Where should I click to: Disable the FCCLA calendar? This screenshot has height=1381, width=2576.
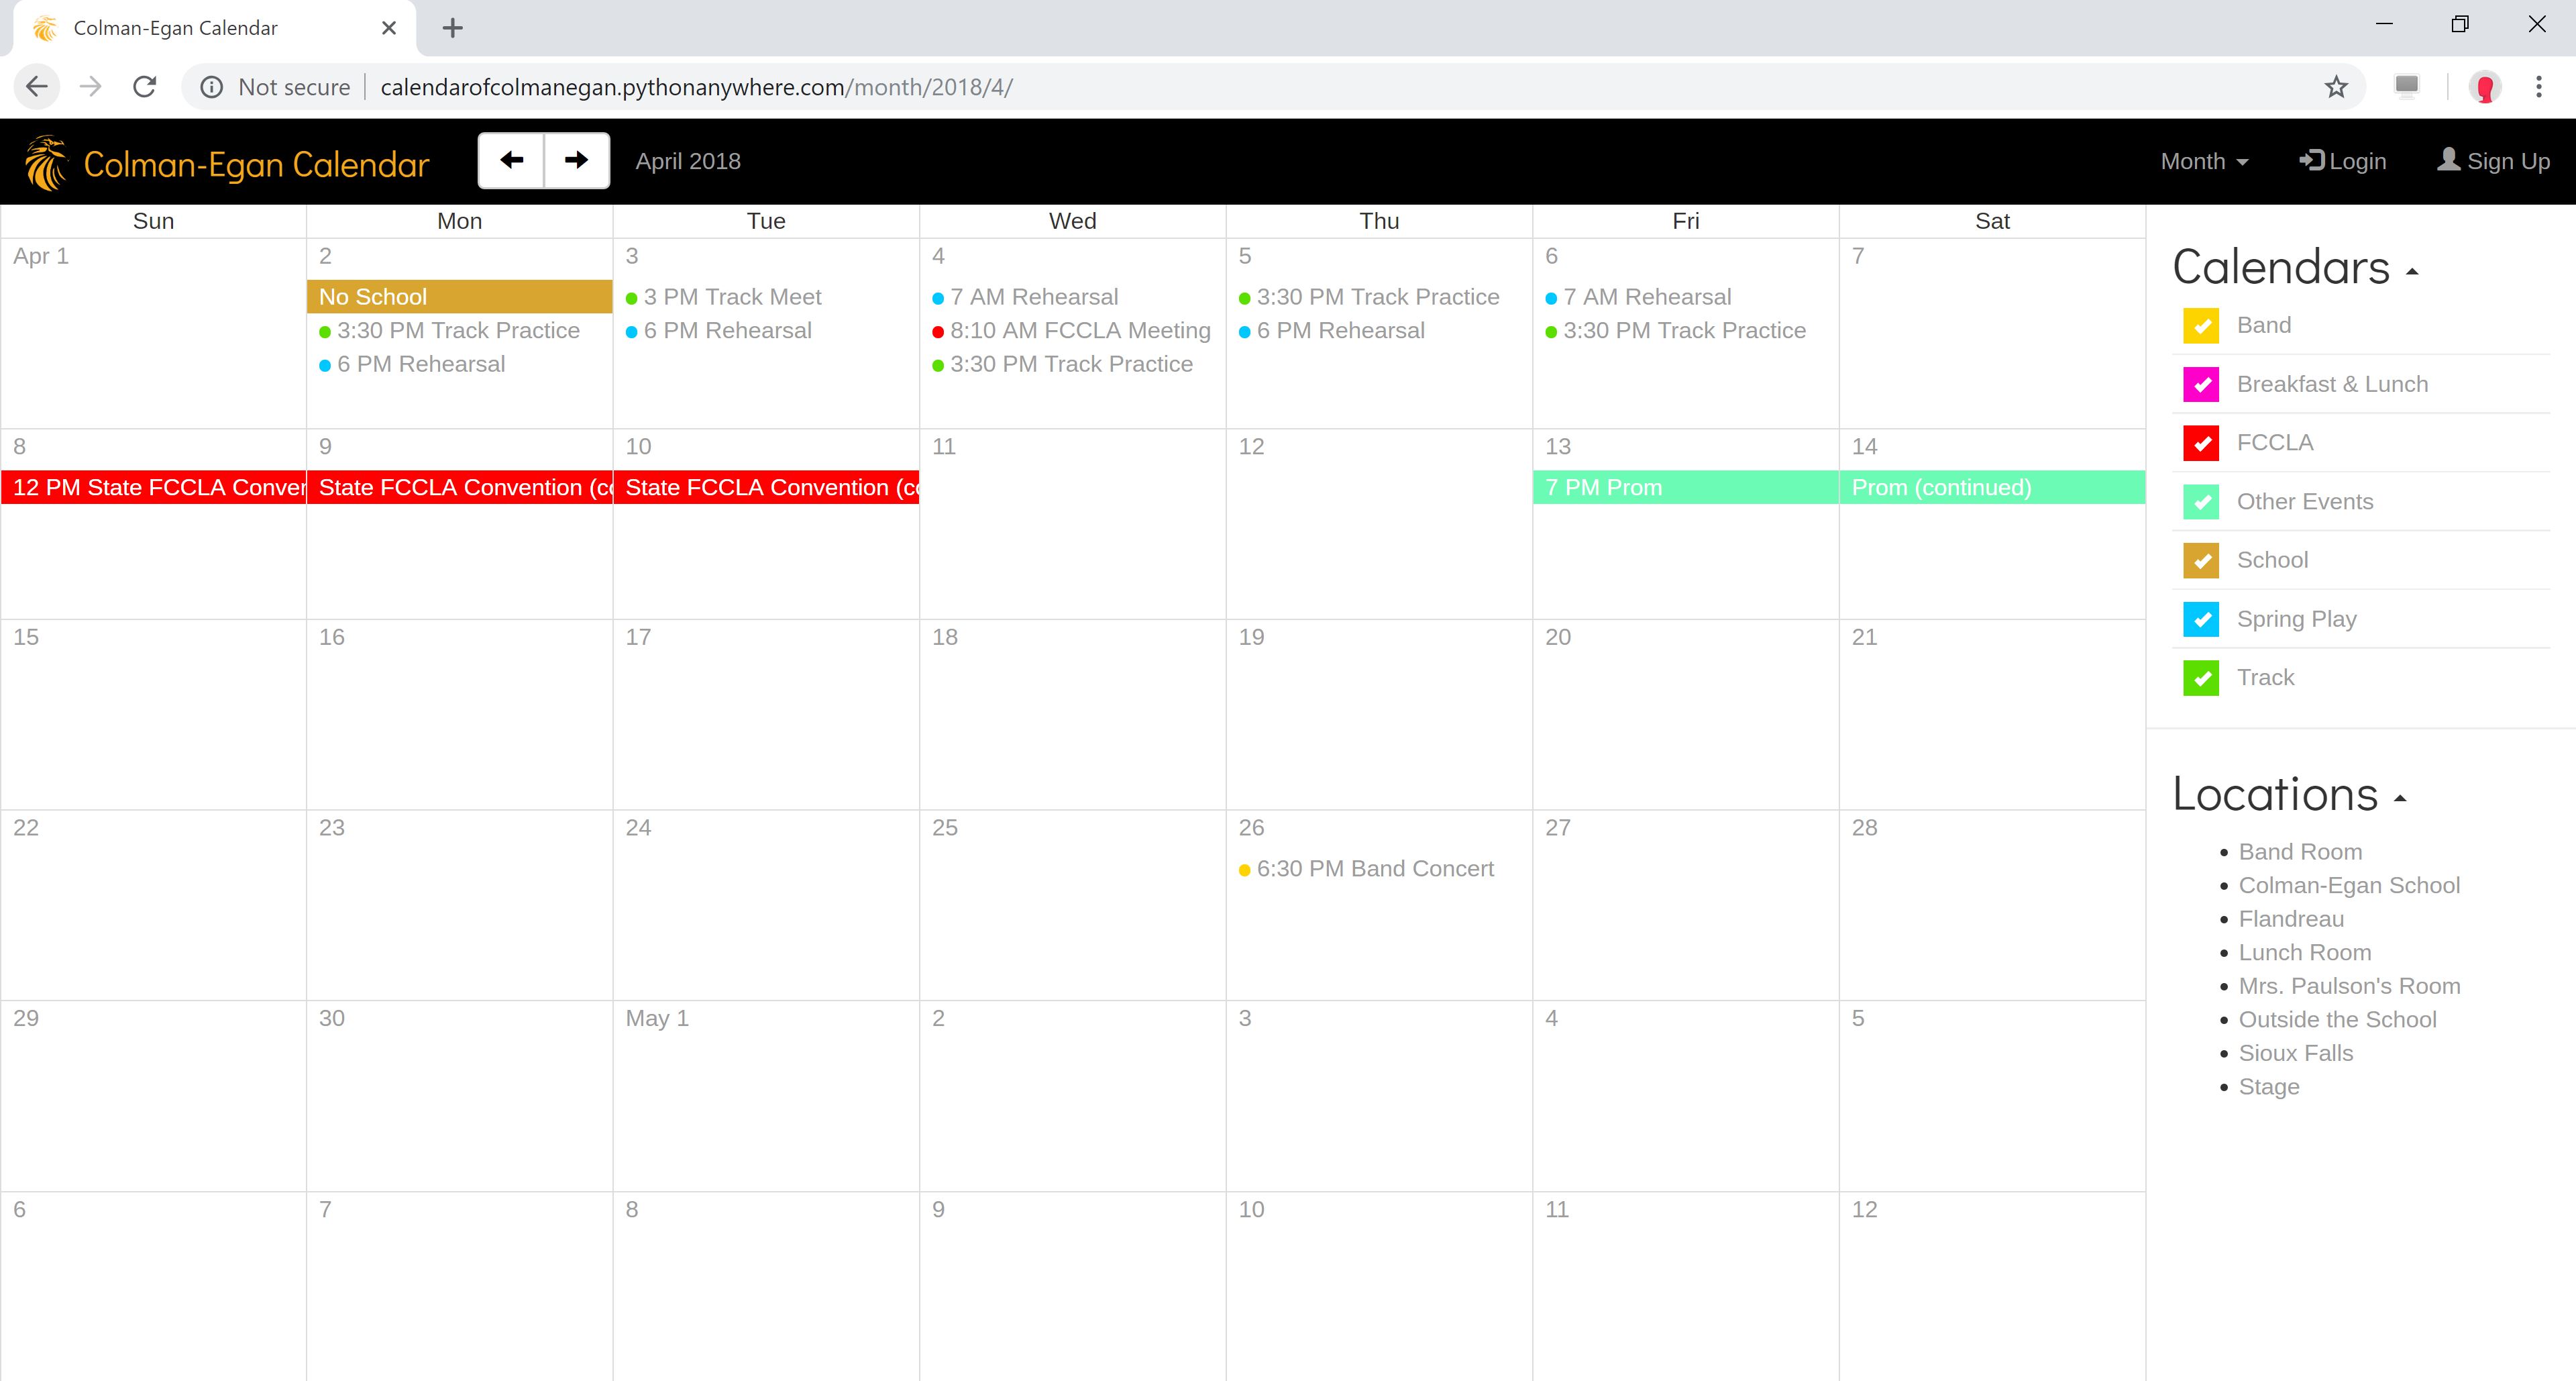click(2201, 443)
